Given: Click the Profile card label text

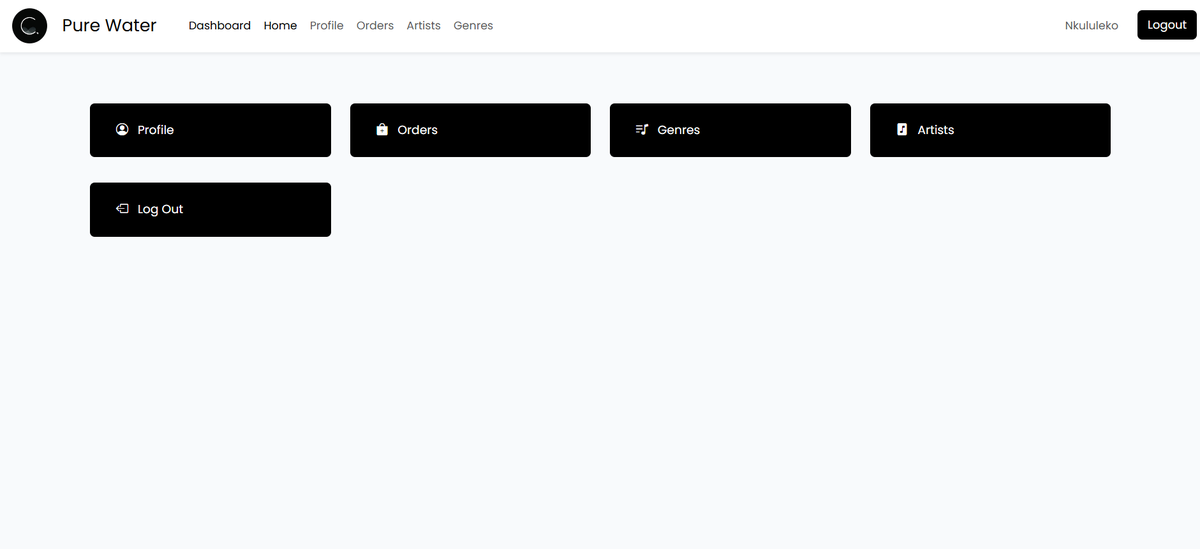Looking at the screenshot, I should click(x=156, y=130).
